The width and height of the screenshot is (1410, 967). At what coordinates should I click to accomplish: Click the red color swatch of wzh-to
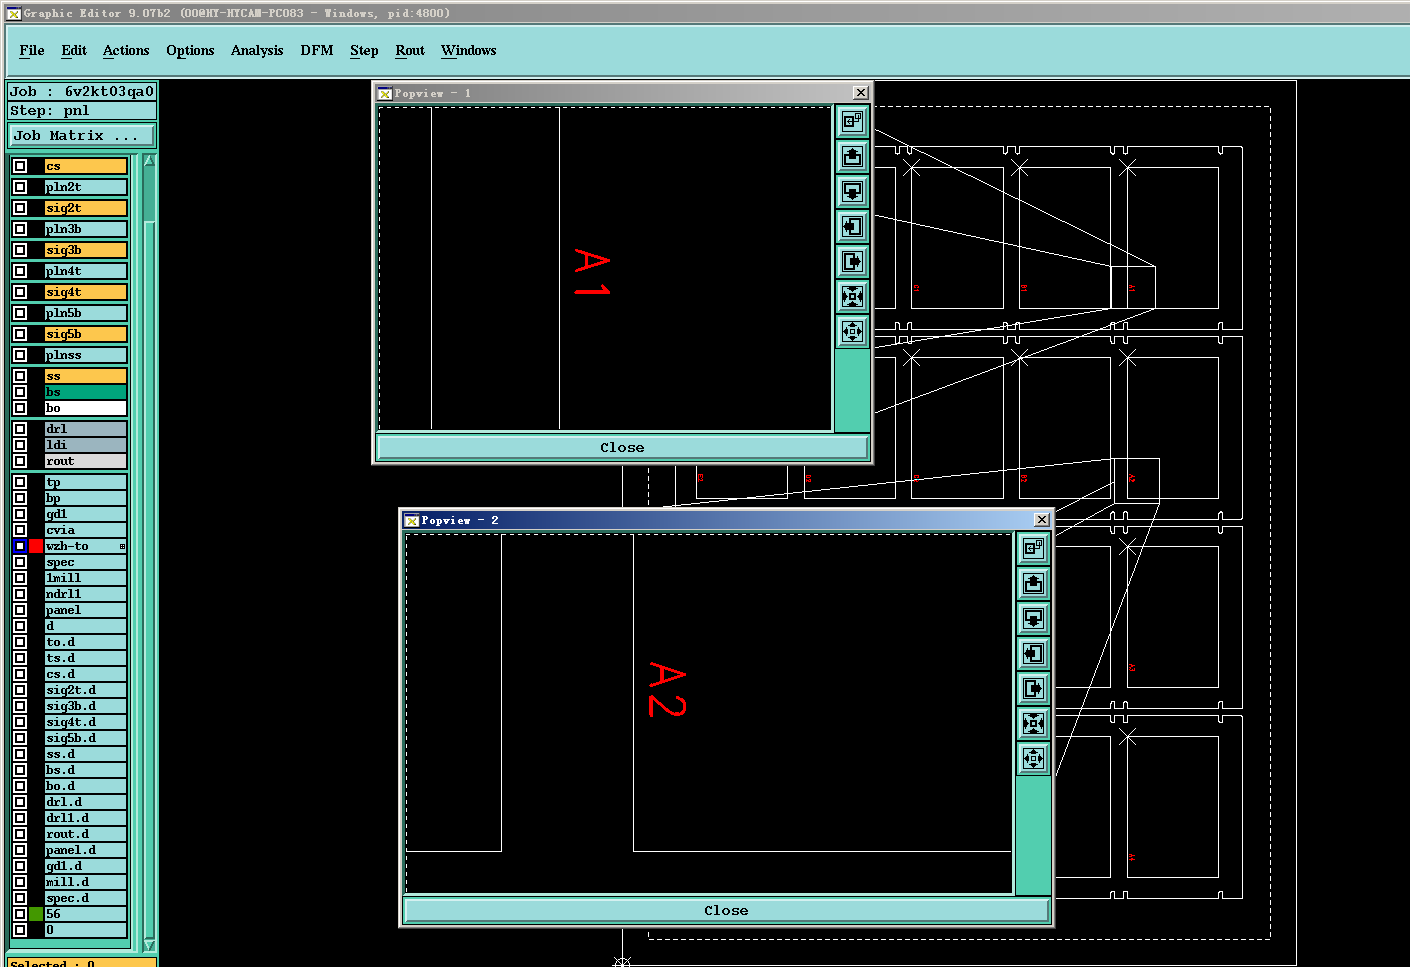pyautogui.click(x=36, y=546)
